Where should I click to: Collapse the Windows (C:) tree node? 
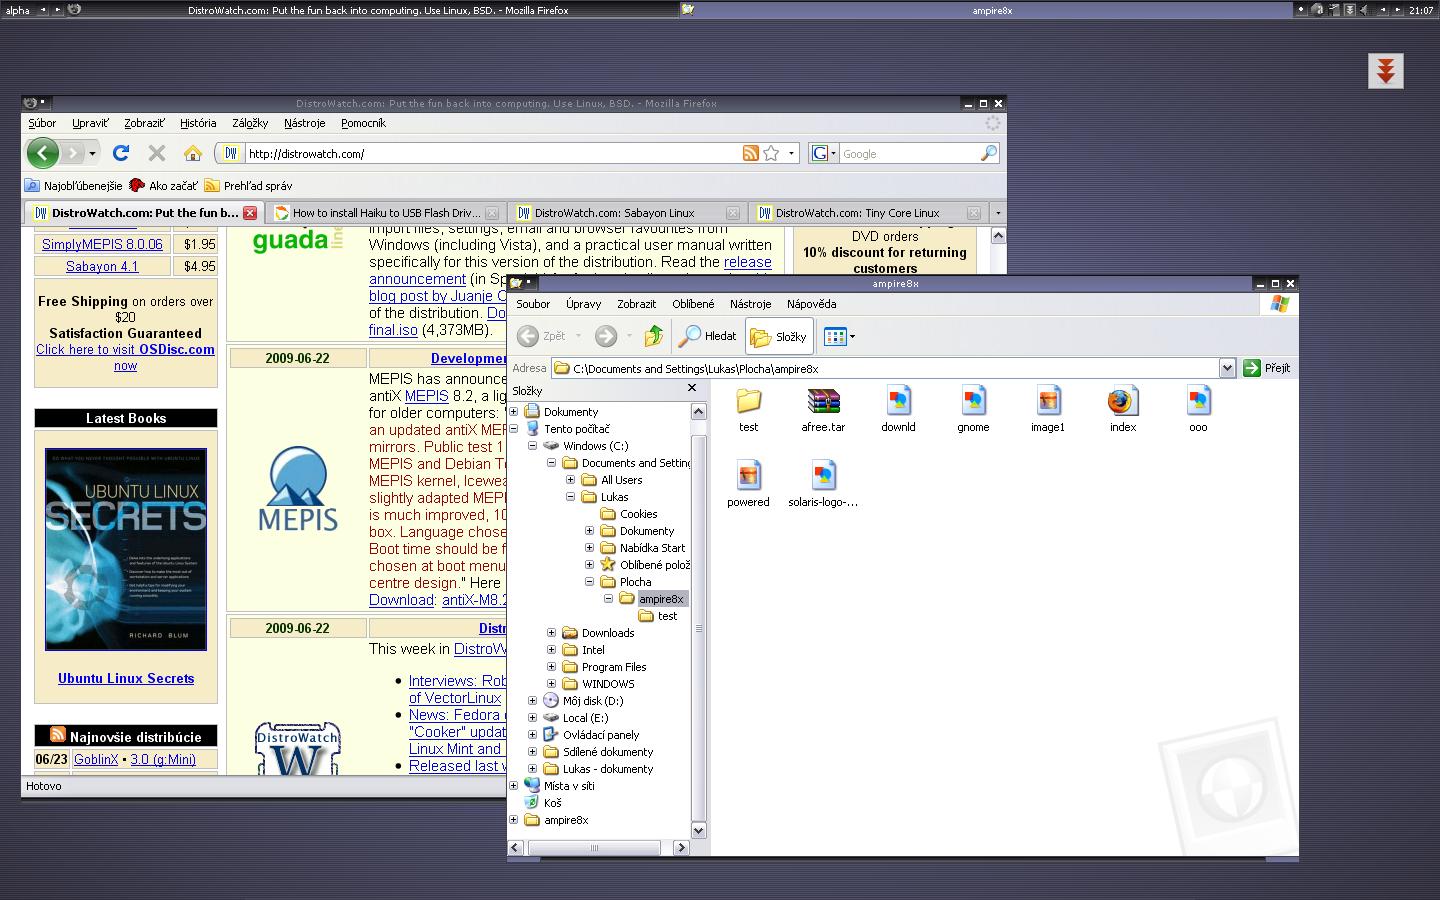click(533, 446)
